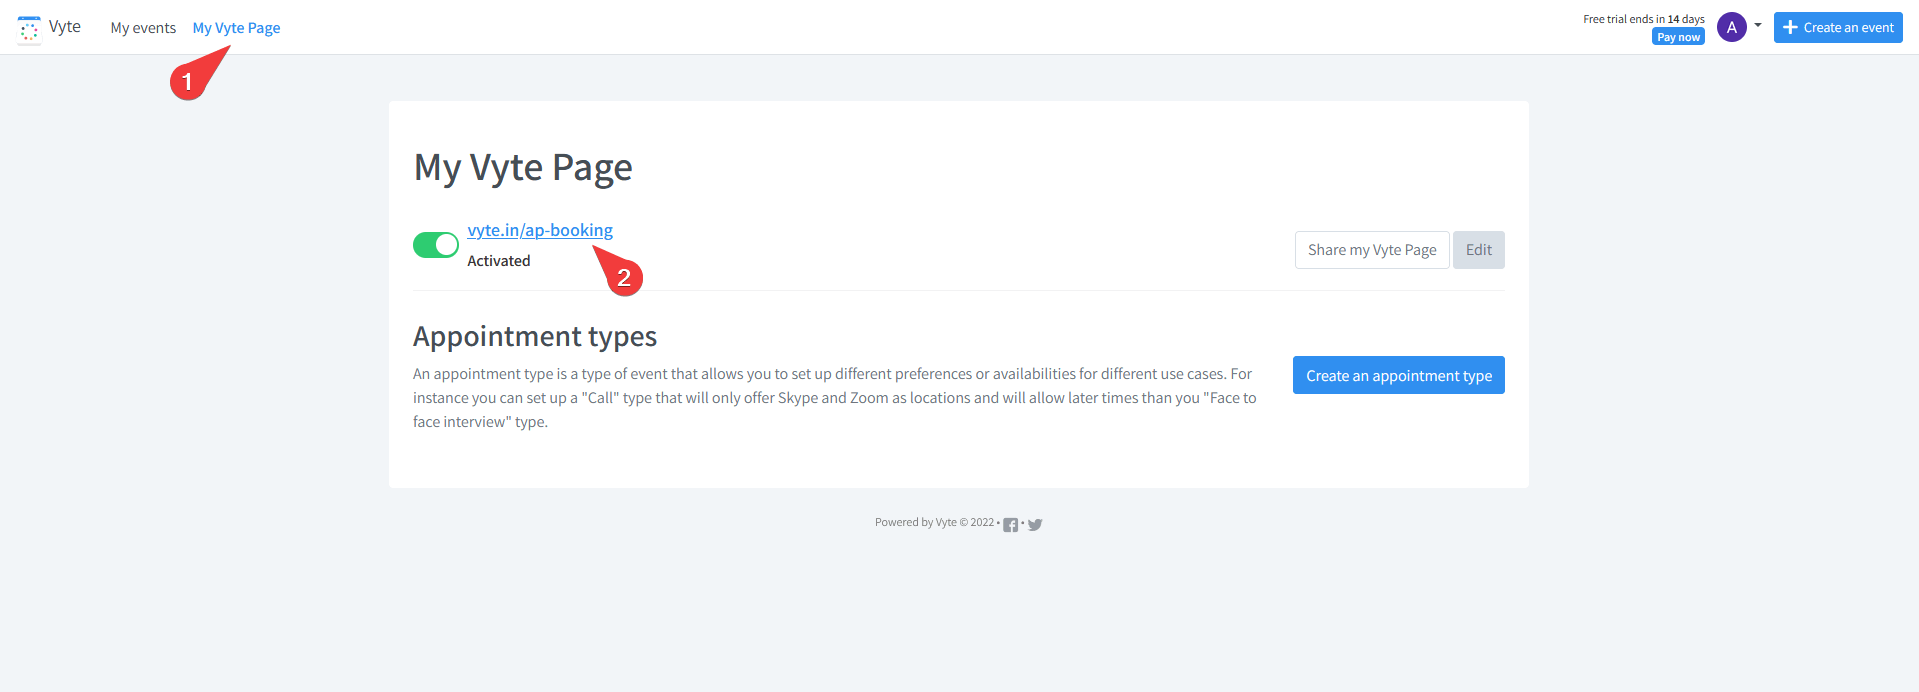Open the Facebook icon in footer
This screenshot has height=692, width=1919.
tap(1010, 525)
